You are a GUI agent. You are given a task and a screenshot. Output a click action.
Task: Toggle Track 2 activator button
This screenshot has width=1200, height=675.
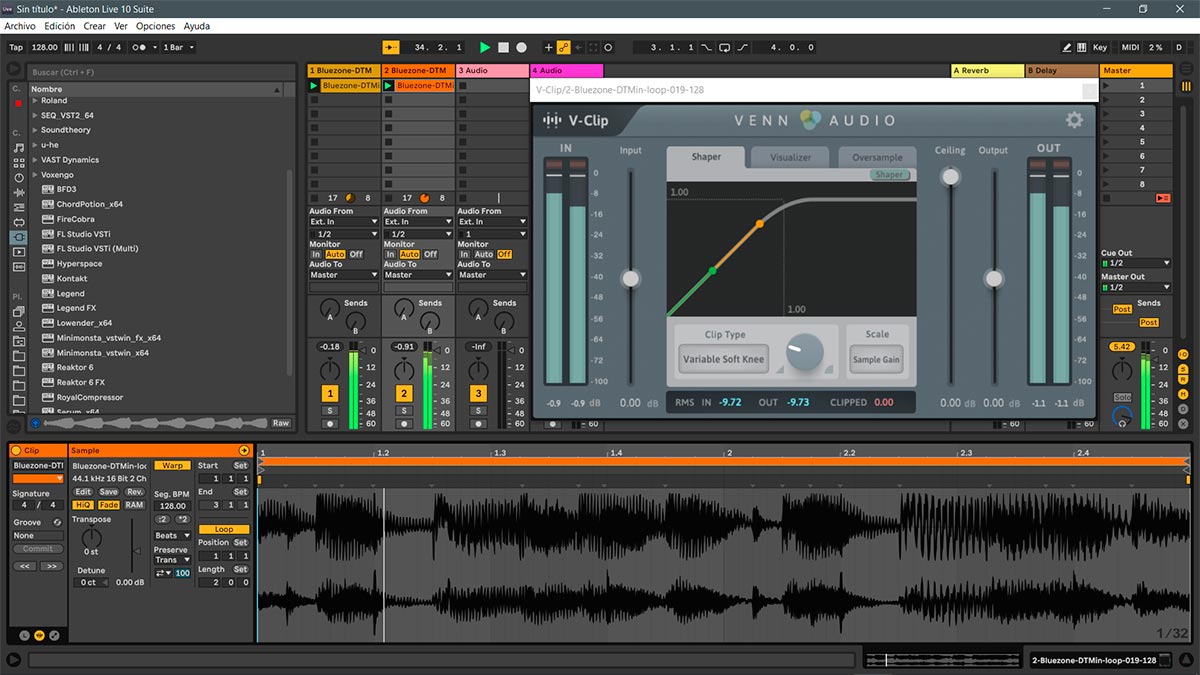[404, 394]
